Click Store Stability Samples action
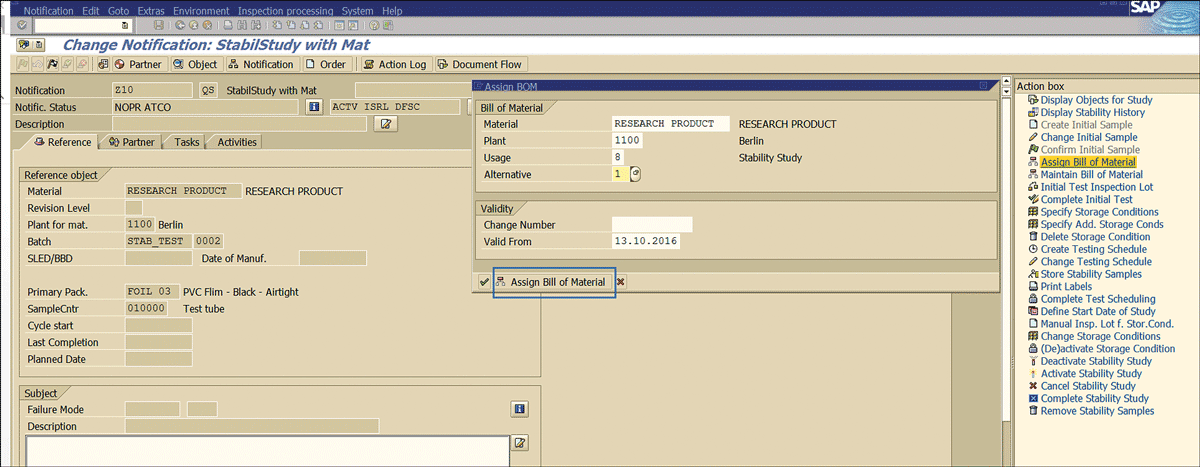This screenshot has width=1200, height=467. tap(1090, 274)
